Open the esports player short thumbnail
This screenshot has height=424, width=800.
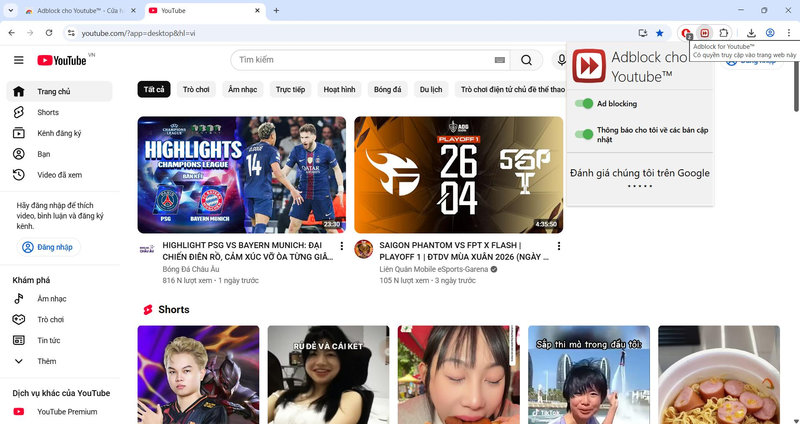click(198, 375)
